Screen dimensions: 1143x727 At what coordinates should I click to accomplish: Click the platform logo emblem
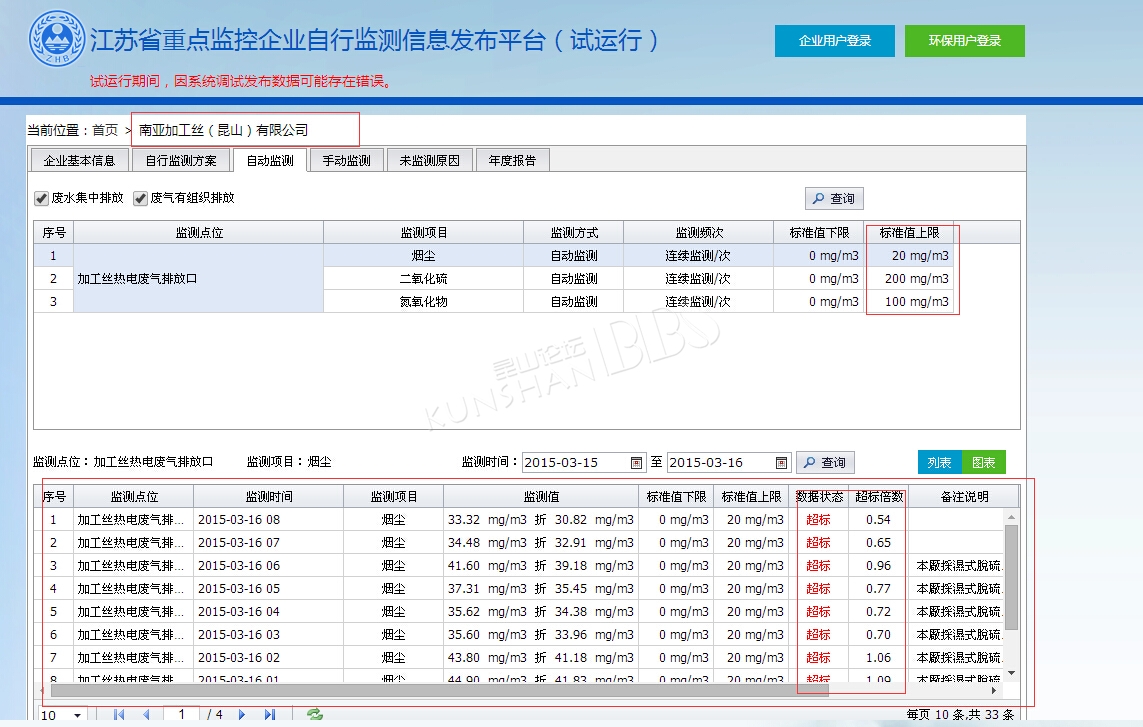[x=56, y=41]
